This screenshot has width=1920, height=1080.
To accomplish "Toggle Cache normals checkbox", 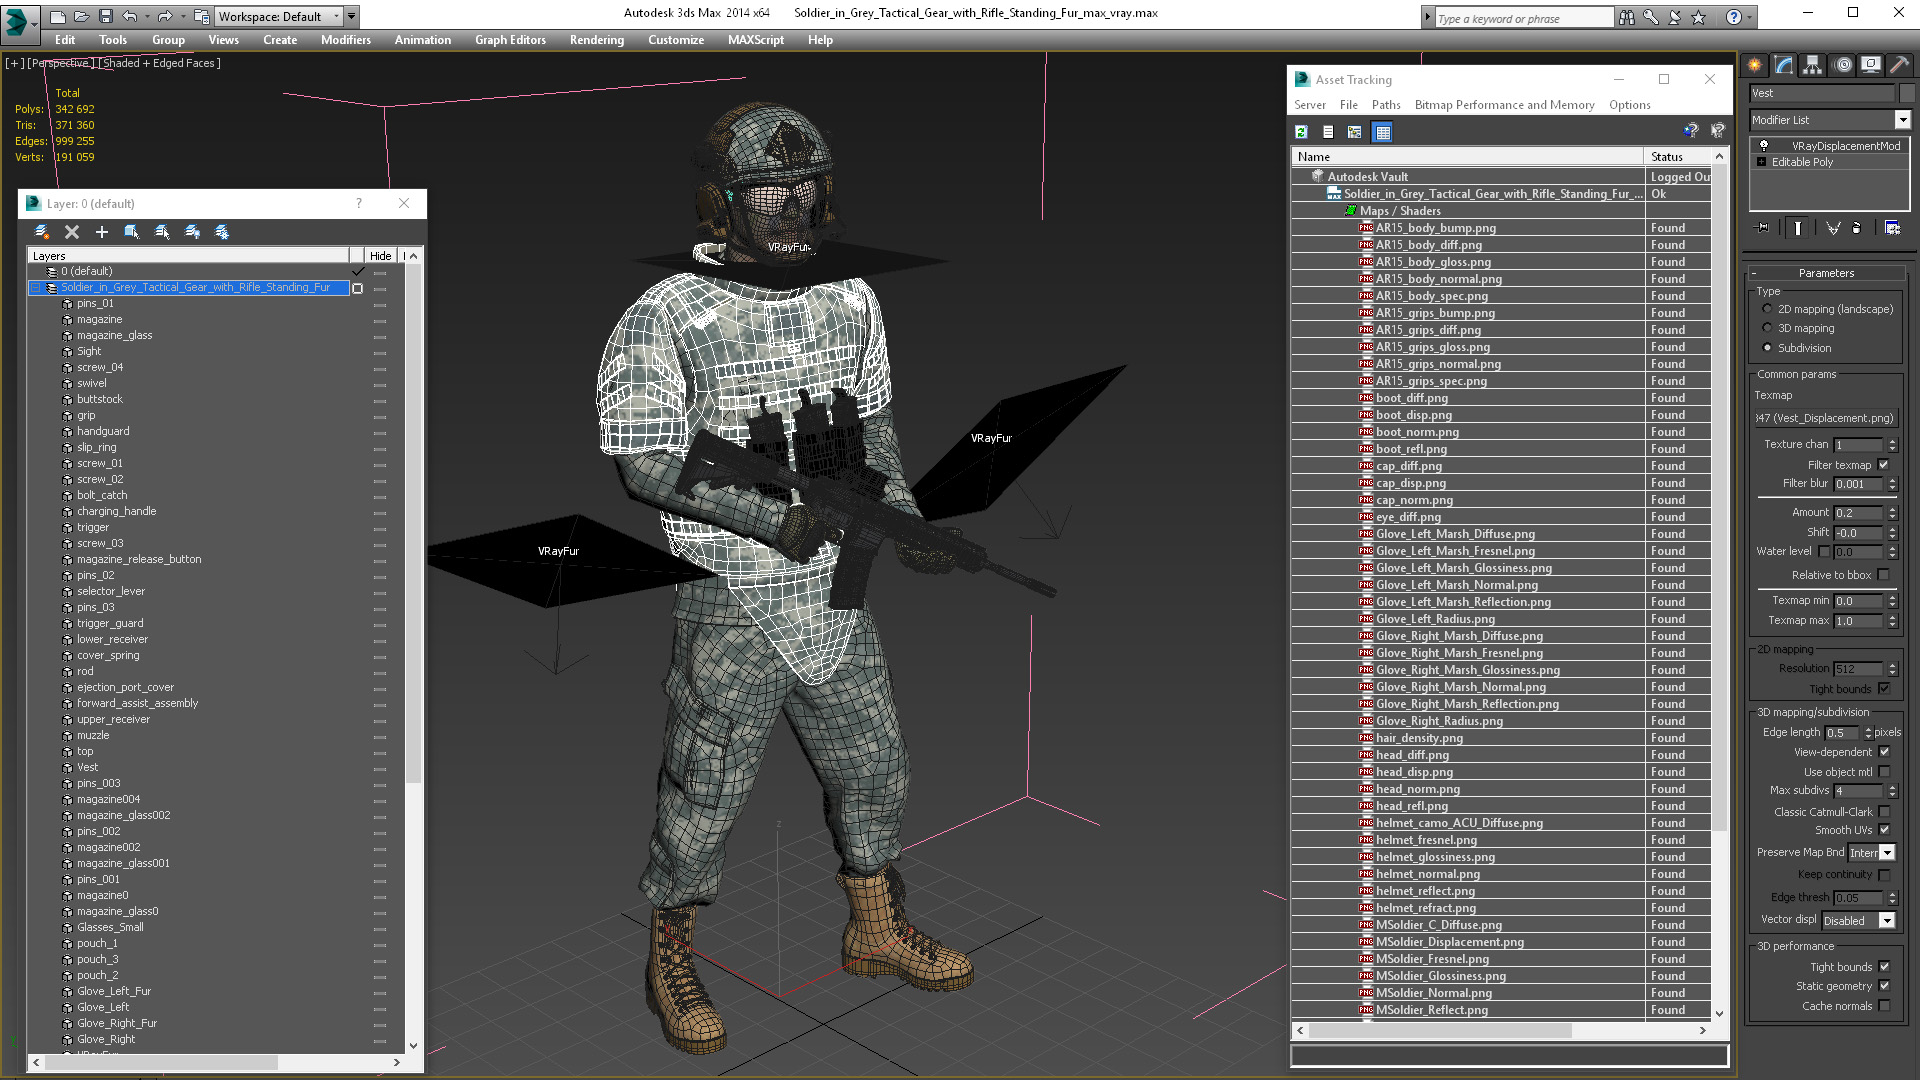I will [1884, 1006].
